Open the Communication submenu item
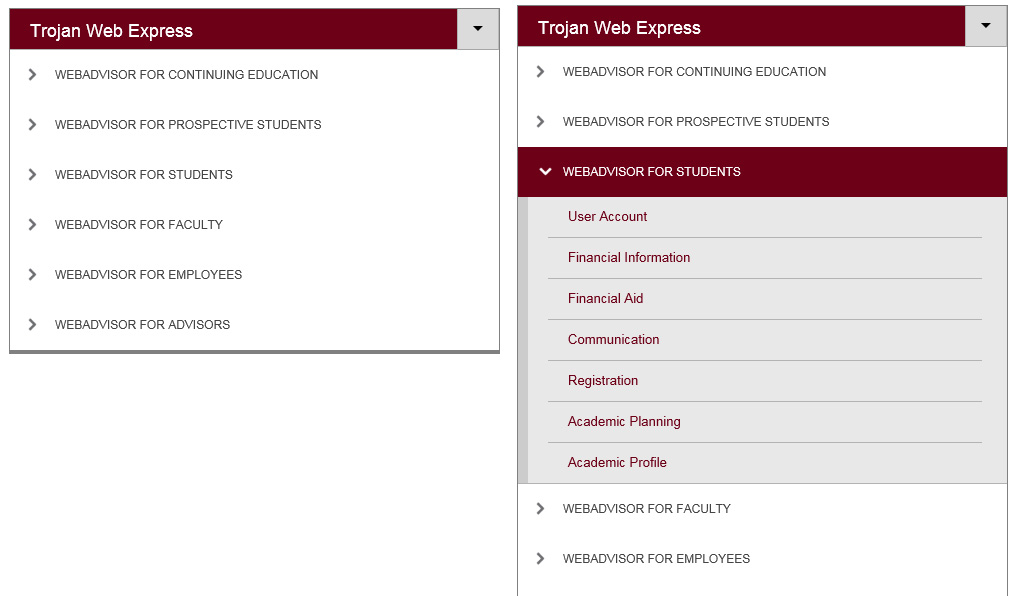The width and height of the screenshot is (1020, 596). click(613, 340)
